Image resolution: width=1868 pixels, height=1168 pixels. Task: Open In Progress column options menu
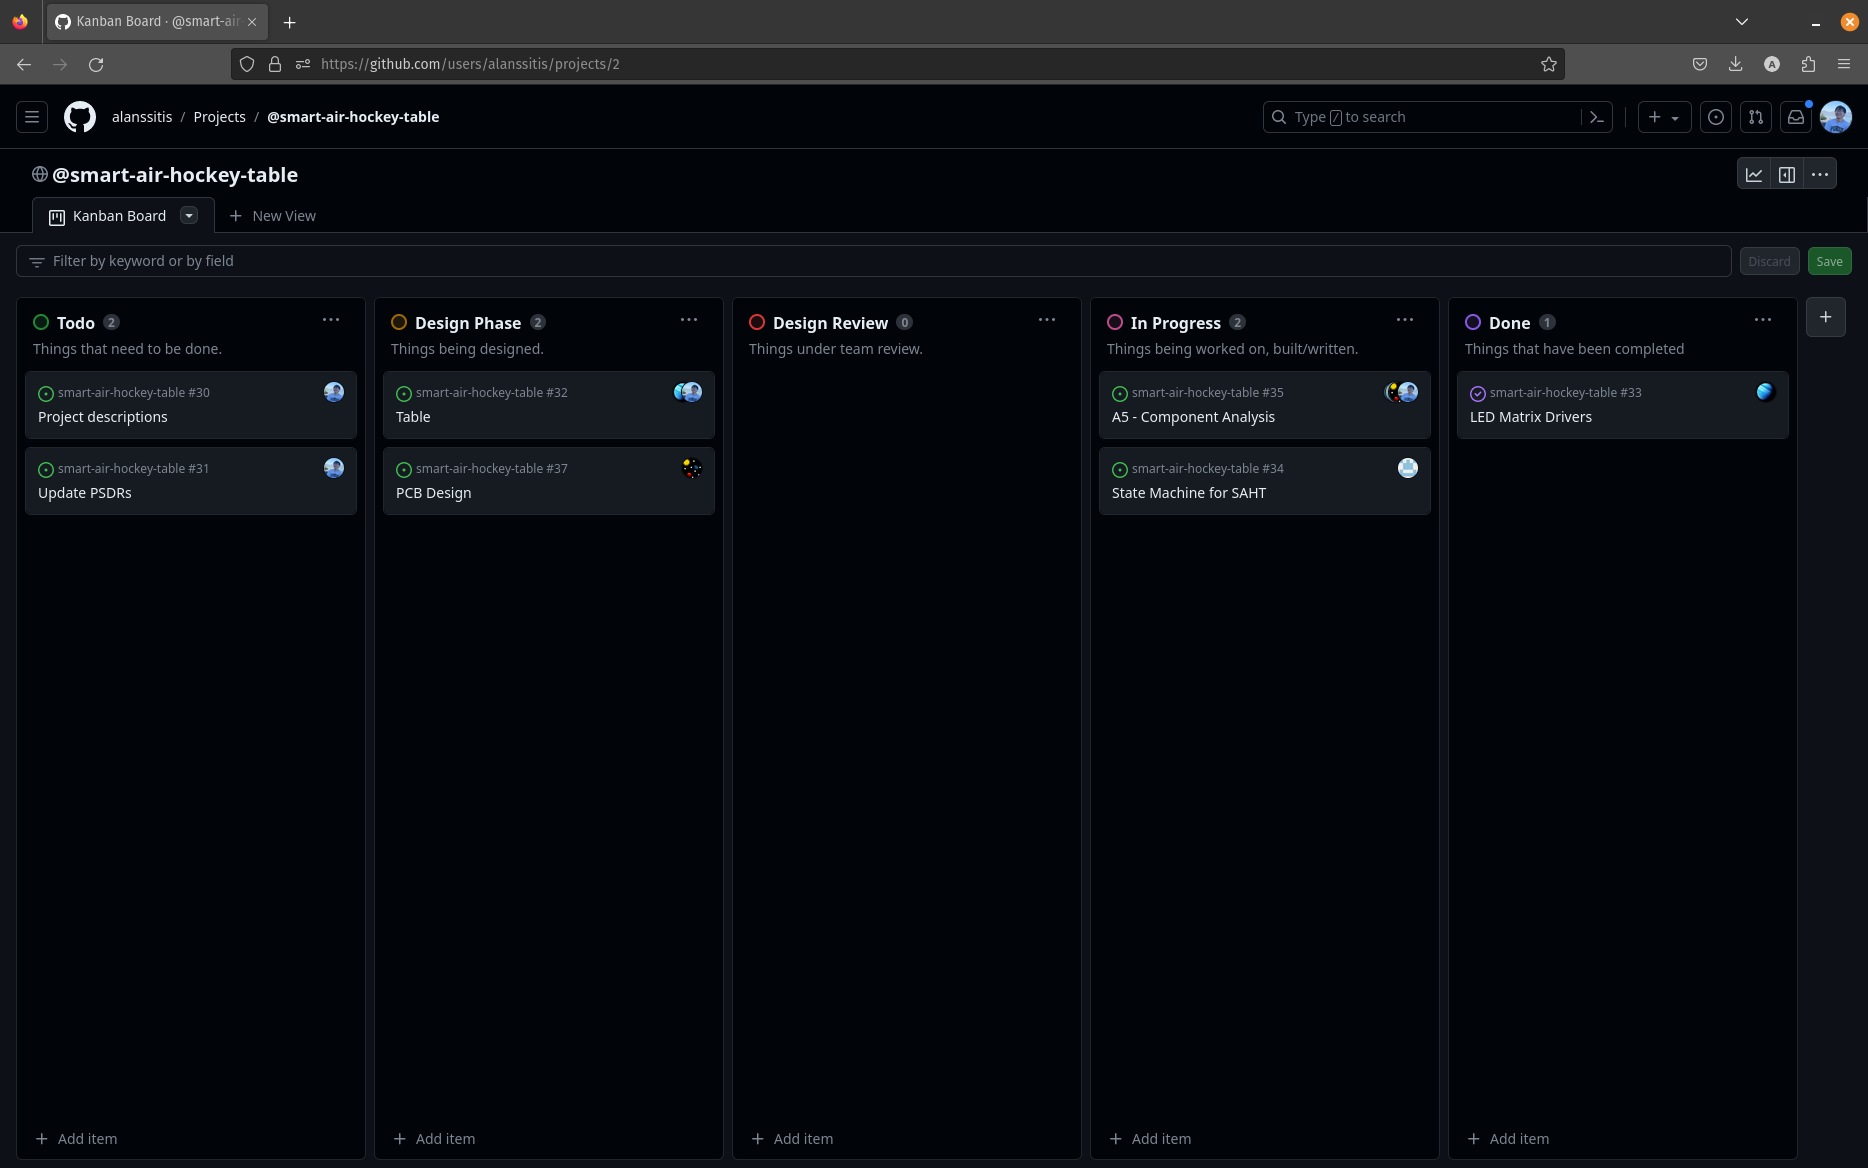tap(1405, 320)
